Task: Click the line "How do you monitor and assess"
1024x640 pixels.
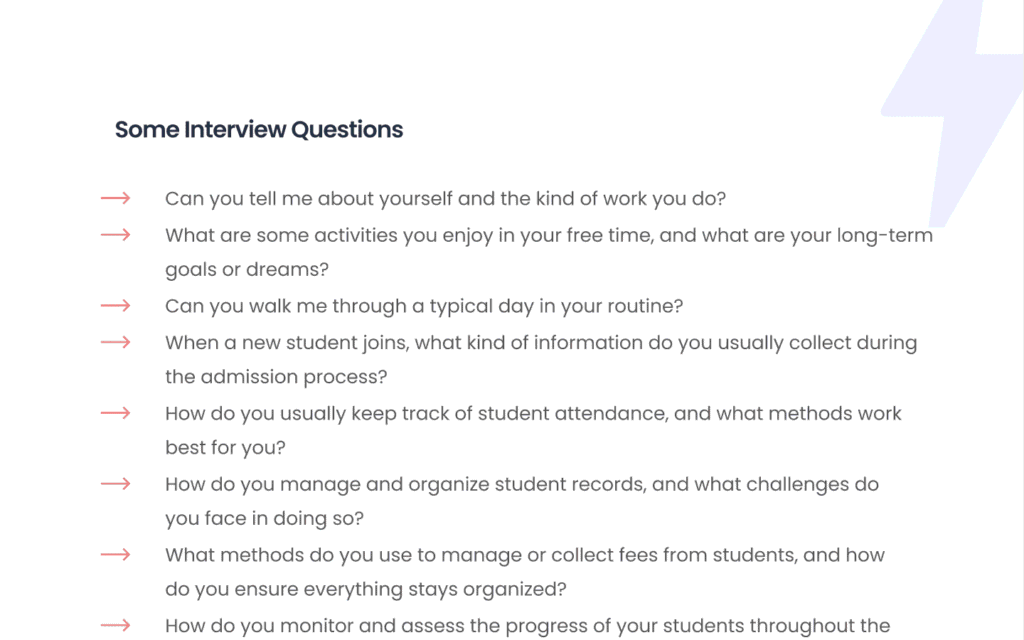Action: tap(527, 626)
